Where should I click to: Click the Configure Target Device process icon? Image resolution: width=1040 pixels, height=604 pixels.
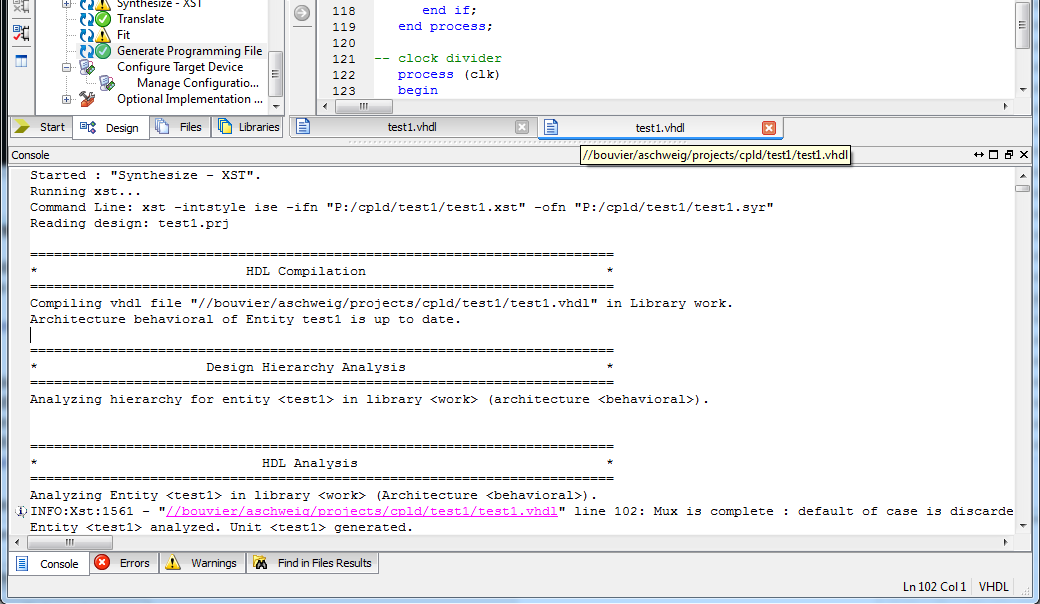87,67
